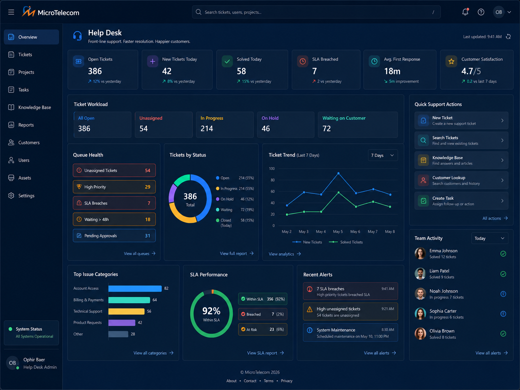Open Projects in the sidebar
Image resolution: width=520 pixels, height=390 pixels.
[x=31, y=72]
